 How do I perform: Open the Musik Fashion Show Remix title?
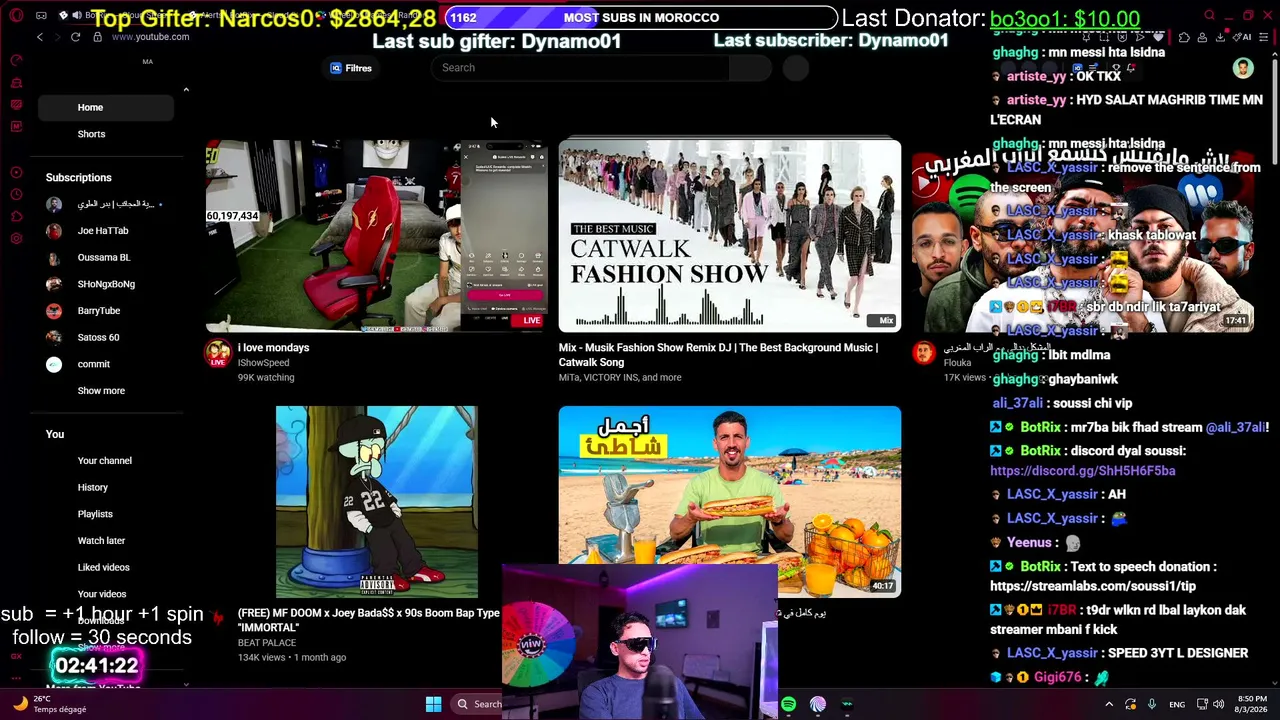point(718,355)
